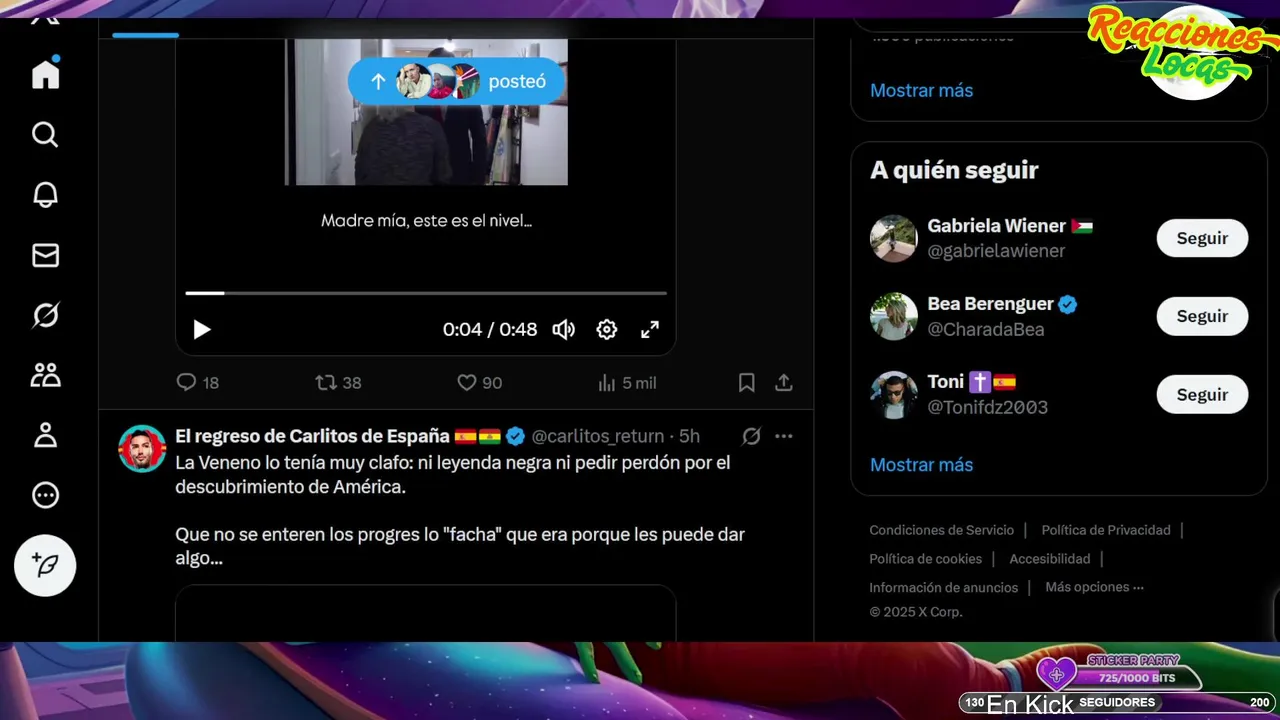1280x720 pixels.
Task: Click the 'Madre mía, este es el nivel…' caption
Action: pos(426,220)
